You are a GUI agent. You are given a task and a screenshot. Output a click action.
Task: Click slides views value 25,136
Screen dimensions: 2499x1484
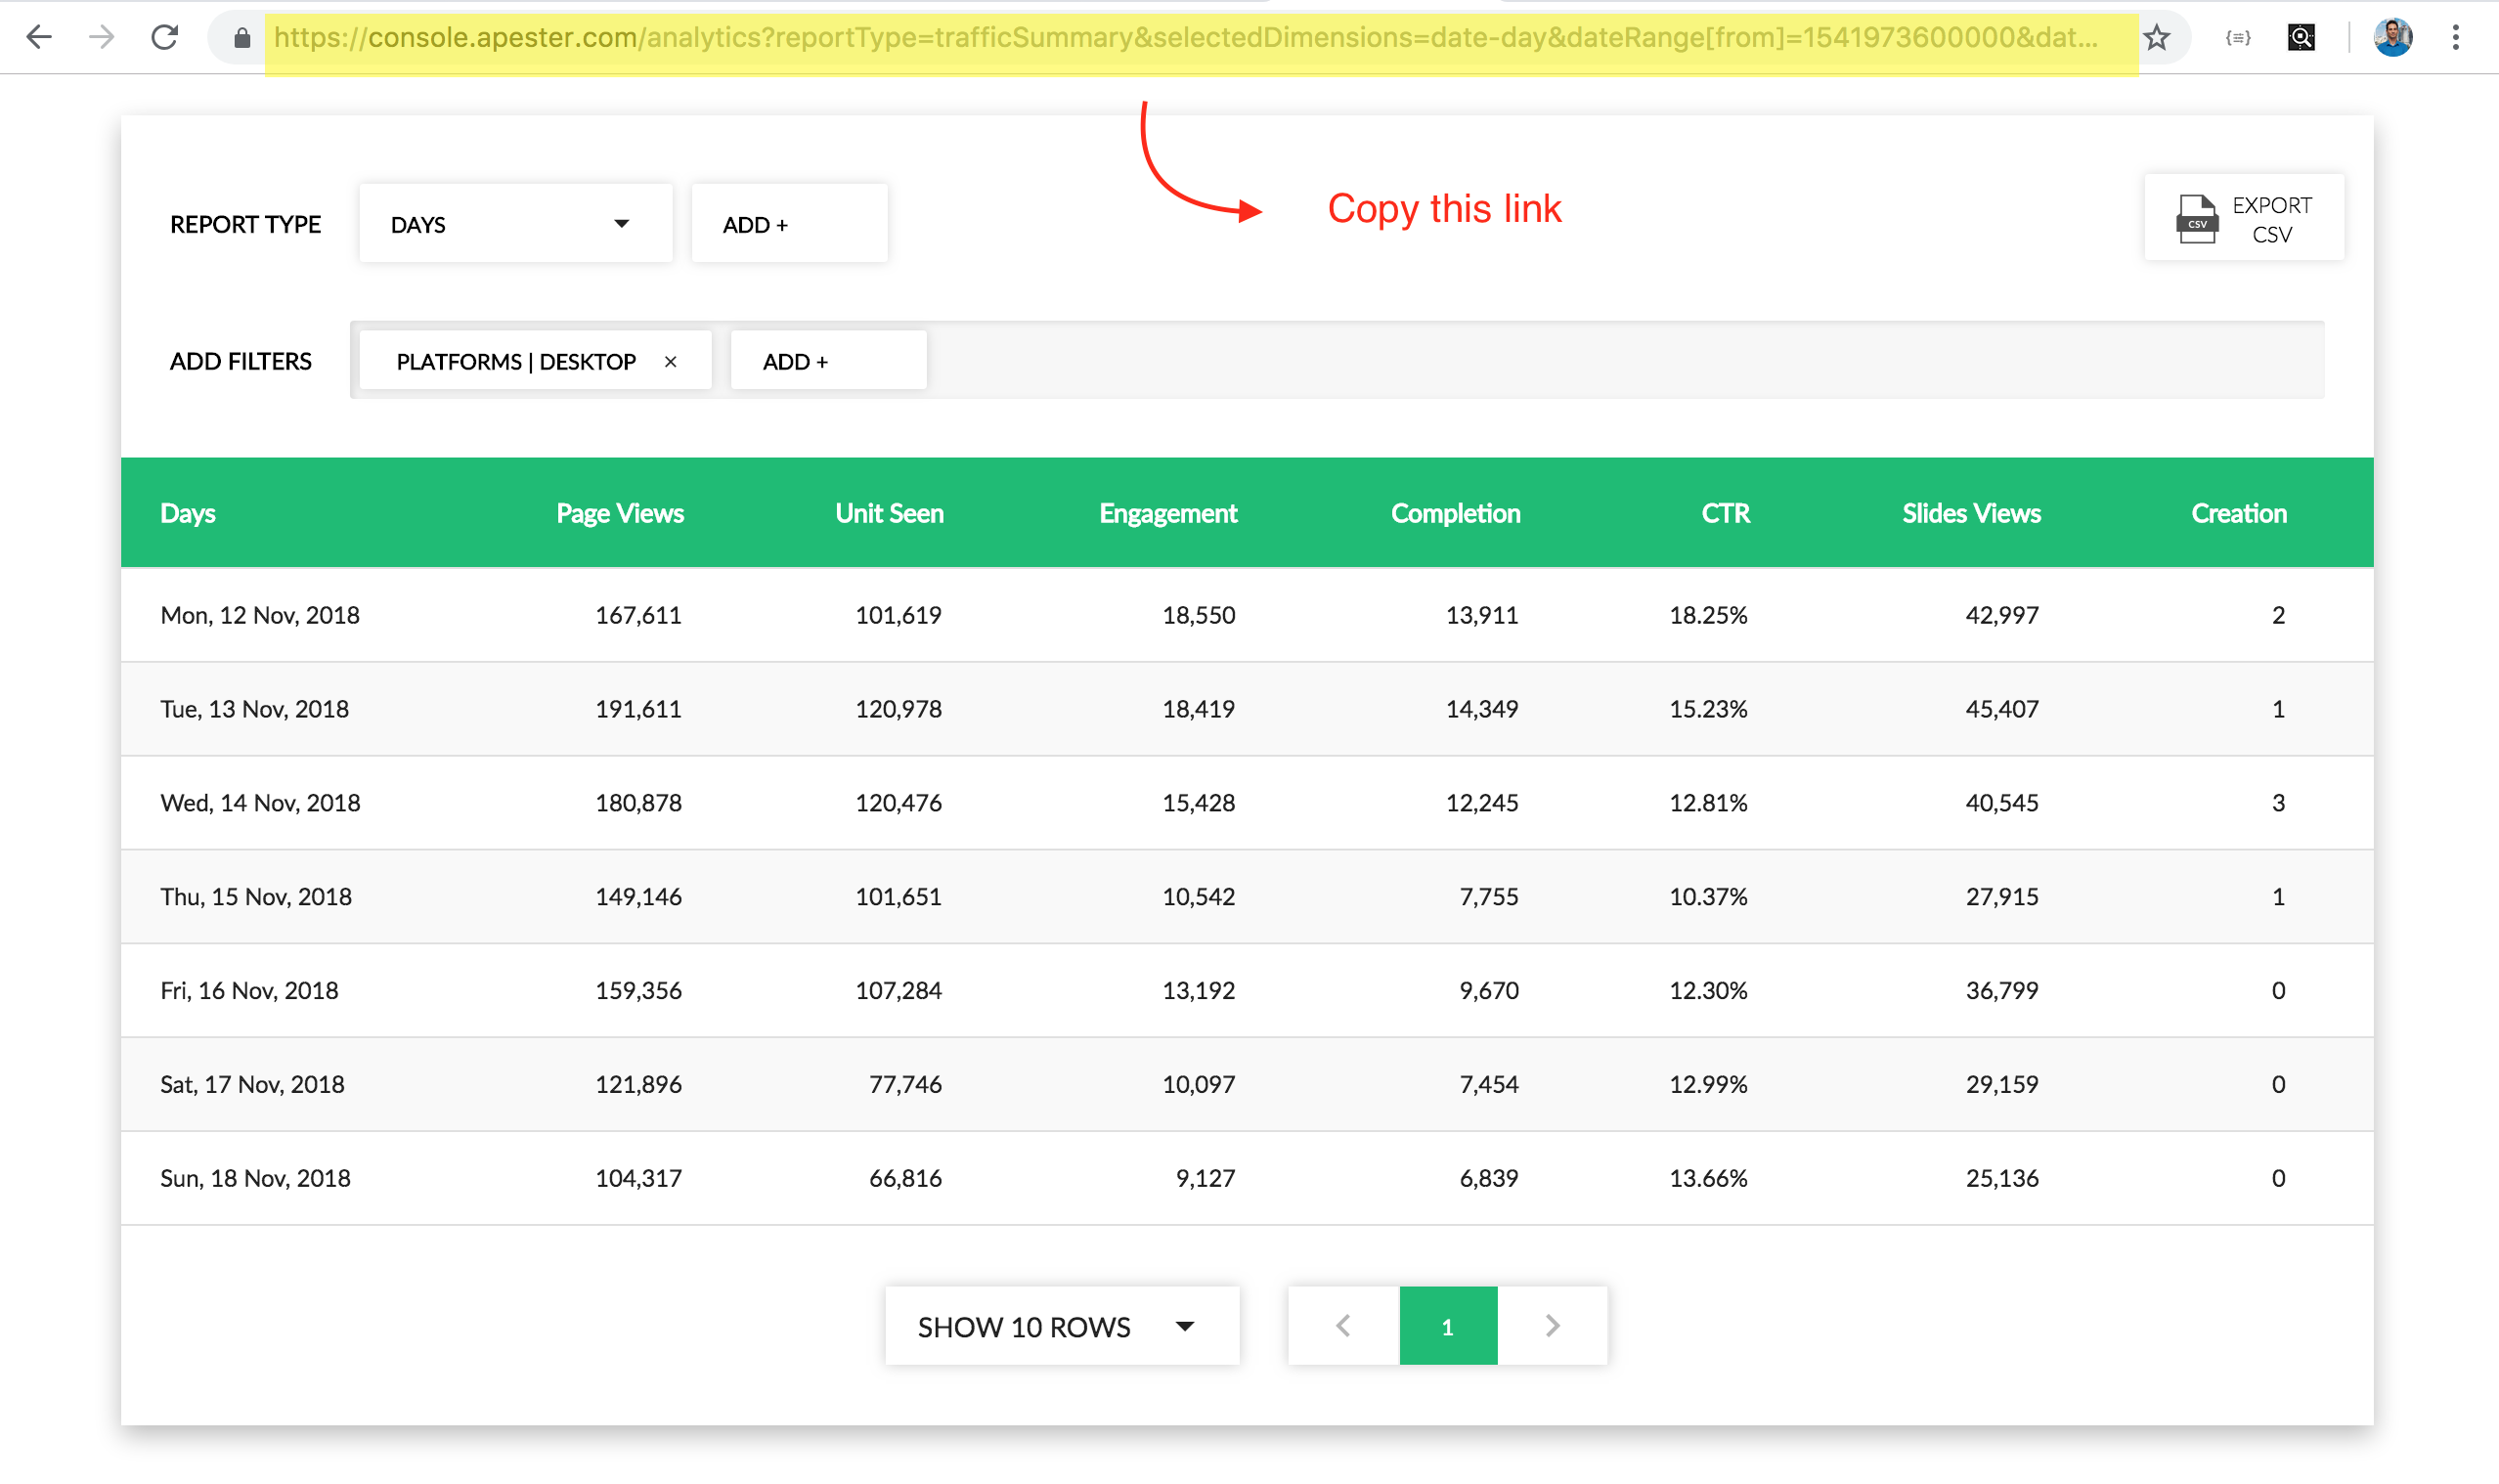(2002, 1179)
